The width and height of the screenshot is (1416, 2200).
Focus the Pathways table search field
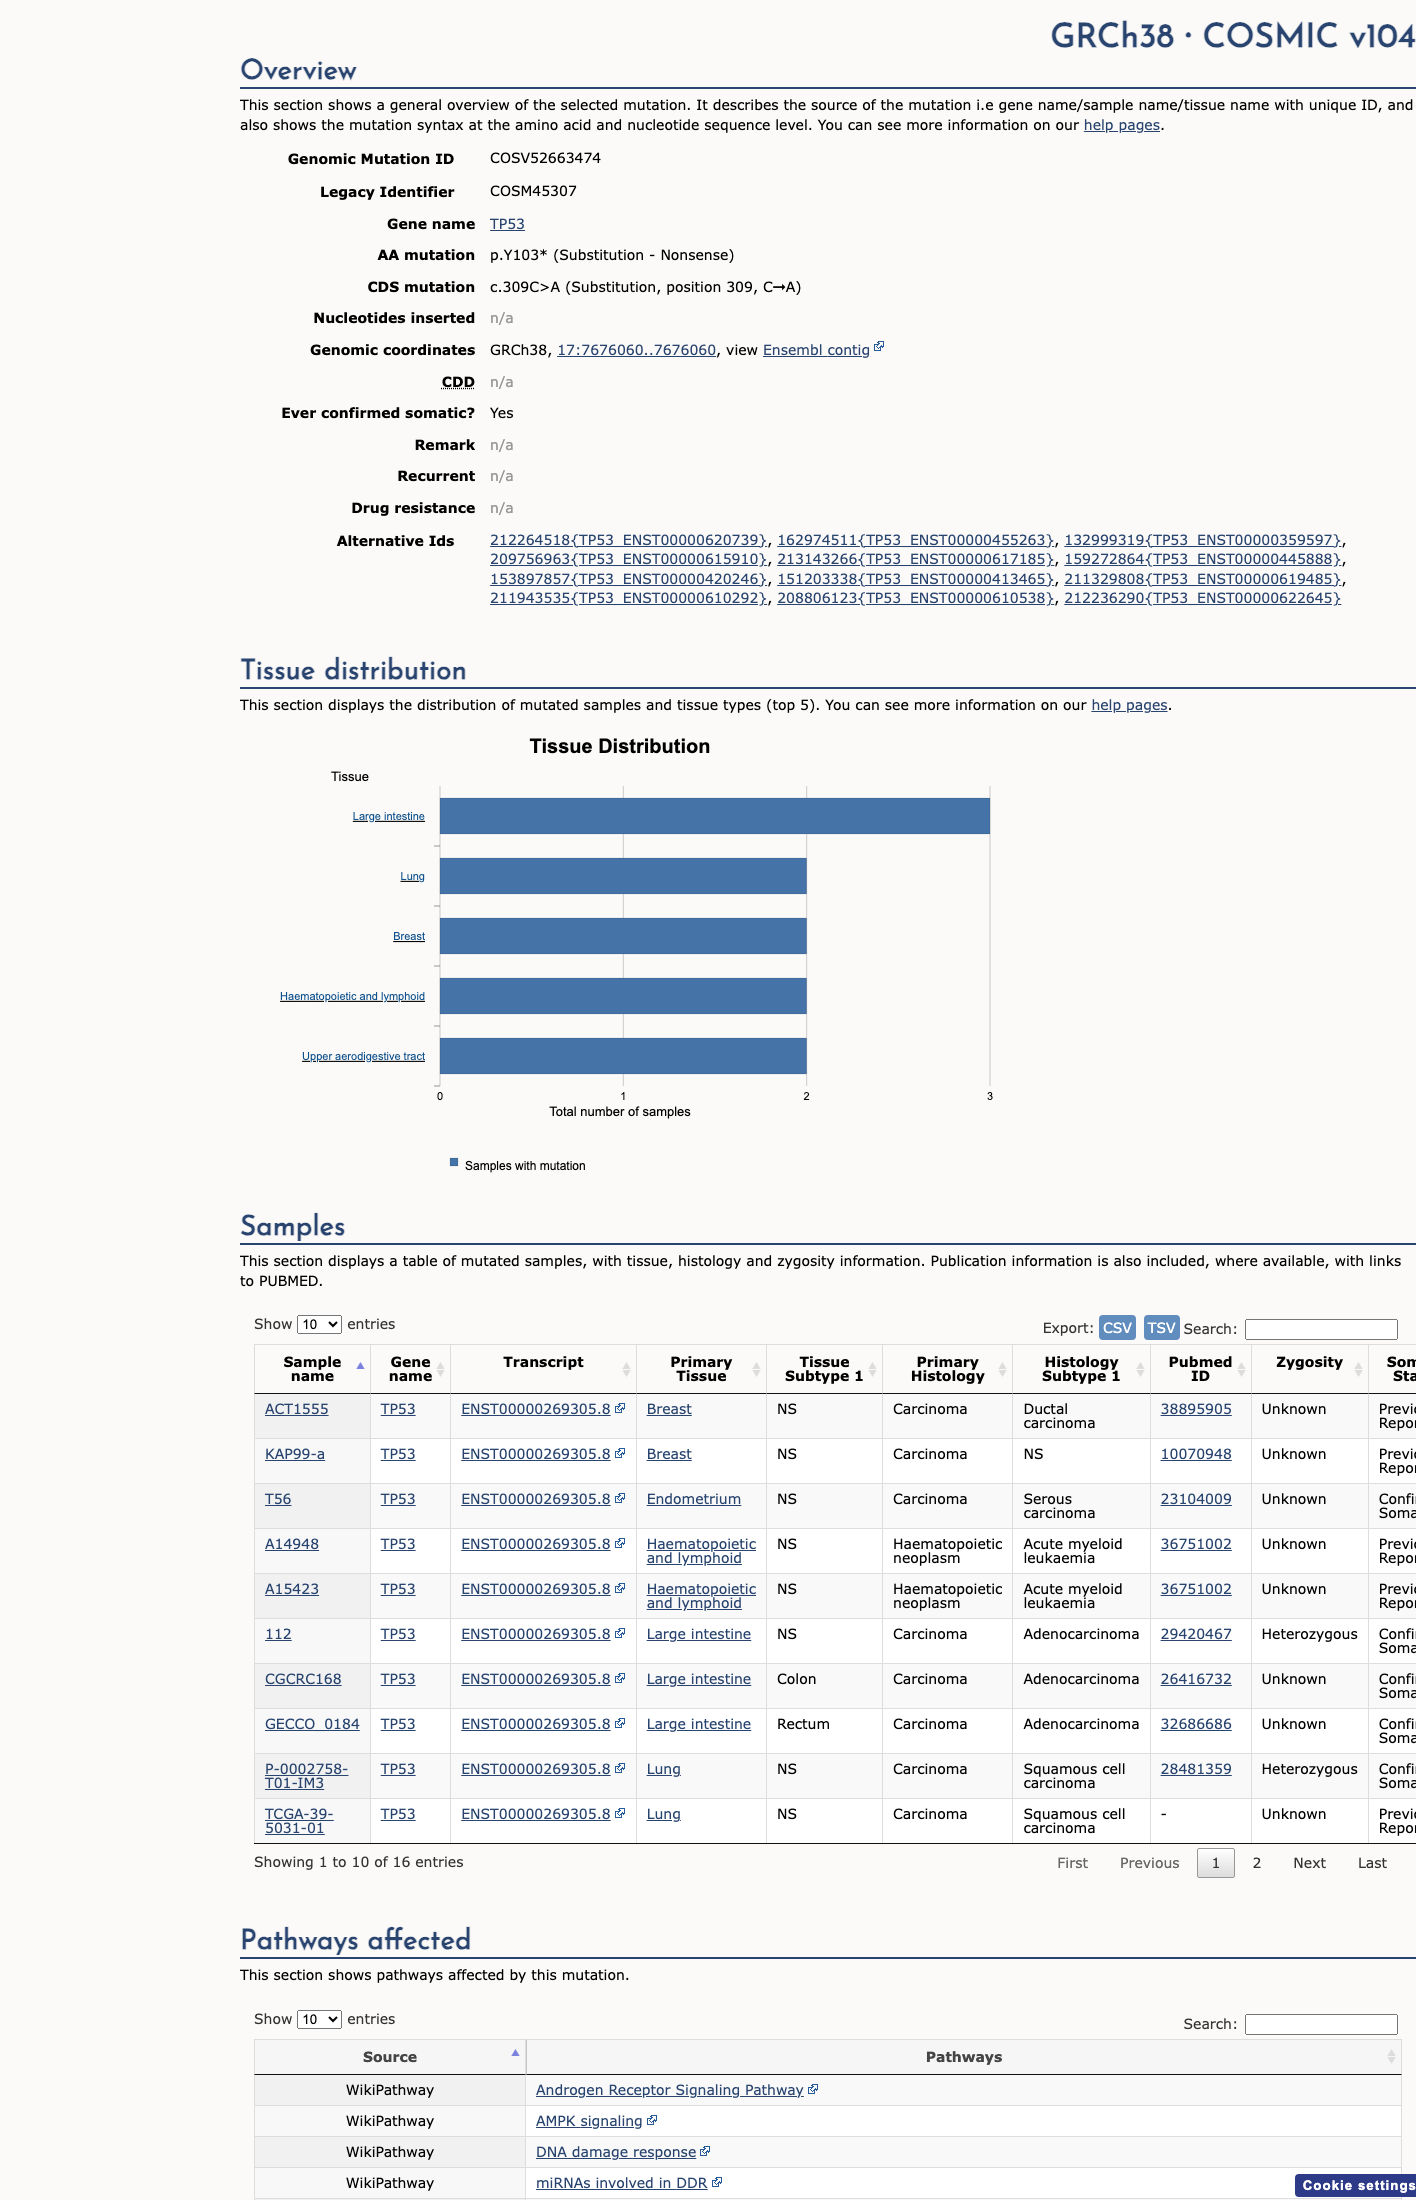(x=1321, y=2024)
